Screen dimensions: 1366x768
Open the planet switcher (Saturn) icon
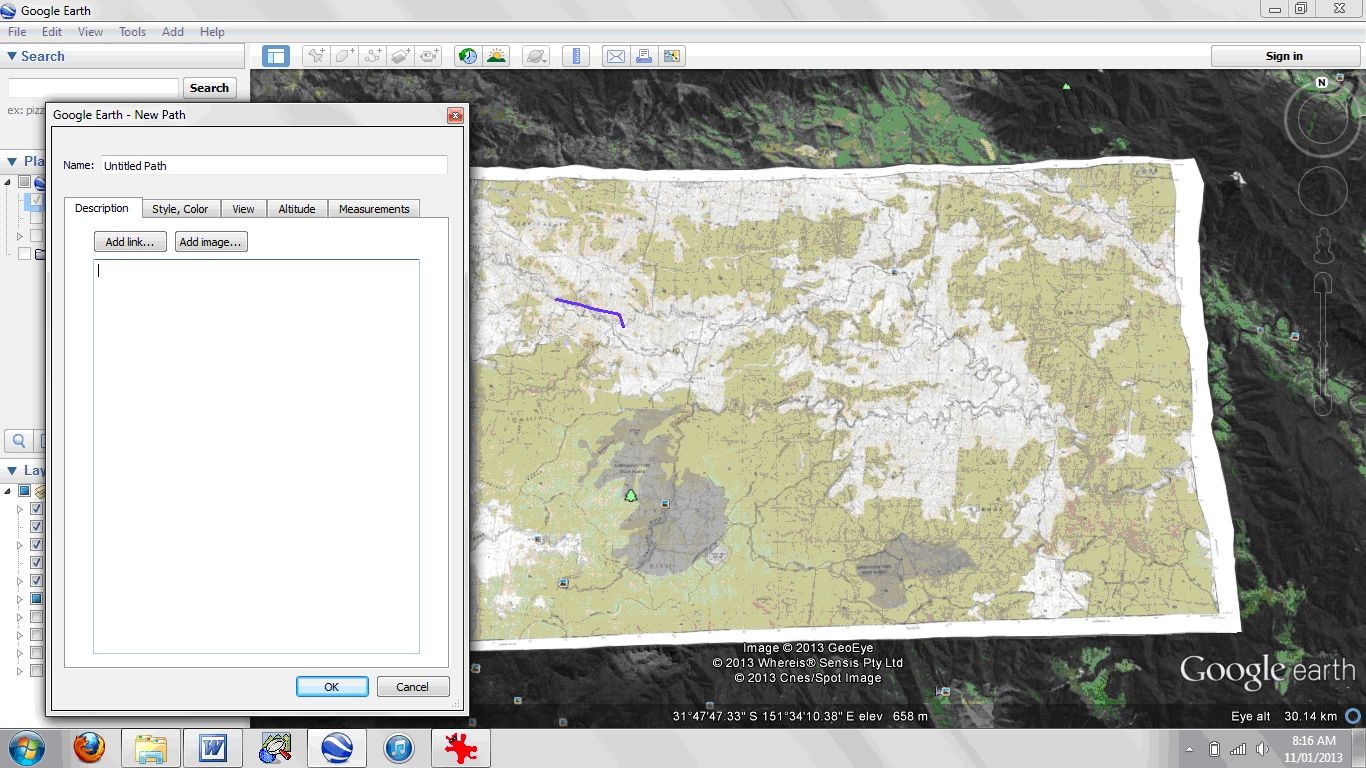point(536,56)
